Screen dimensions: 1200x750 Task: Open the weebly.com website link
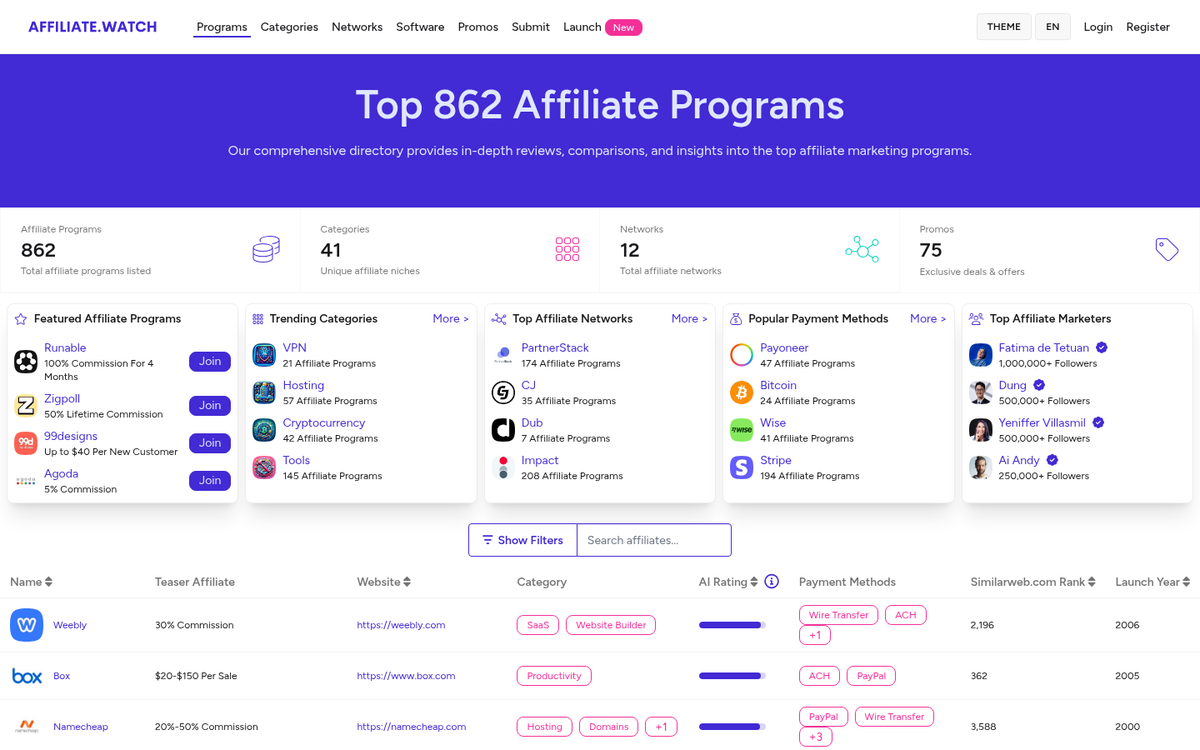(x=401, y=624)
